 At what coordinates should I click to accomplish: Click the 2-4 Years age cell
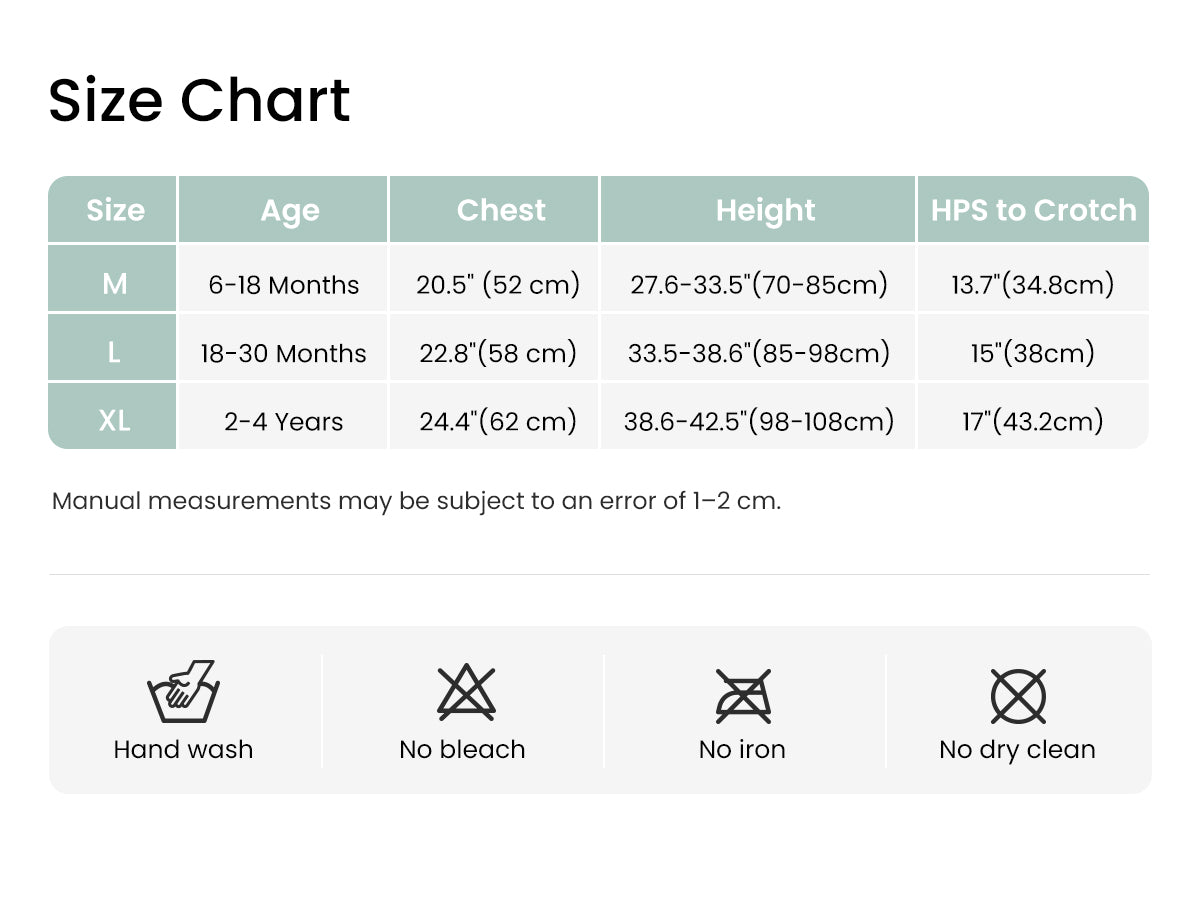click(x=284, y=422)
